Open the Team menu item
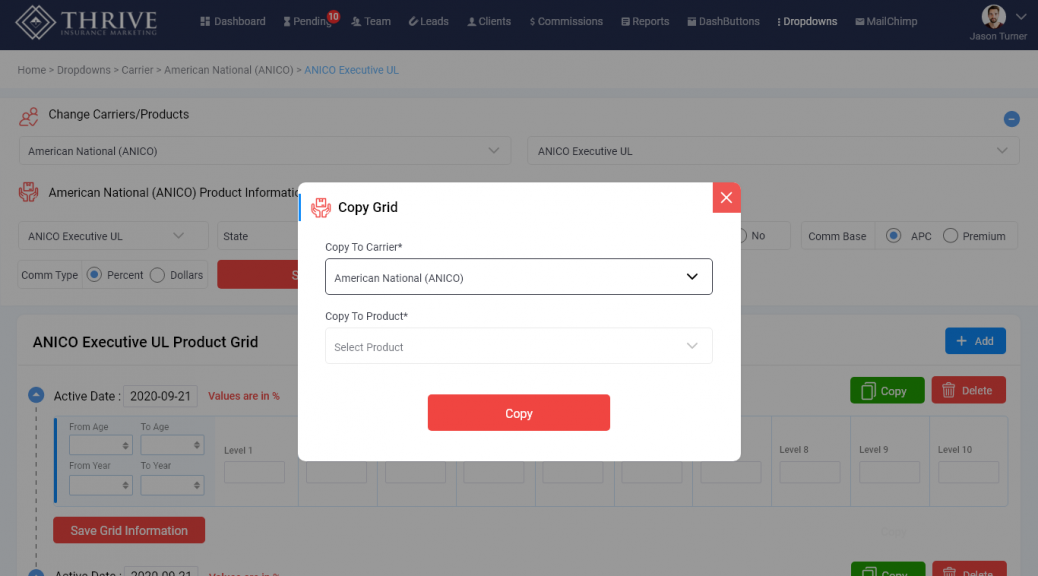 [371, 21]
